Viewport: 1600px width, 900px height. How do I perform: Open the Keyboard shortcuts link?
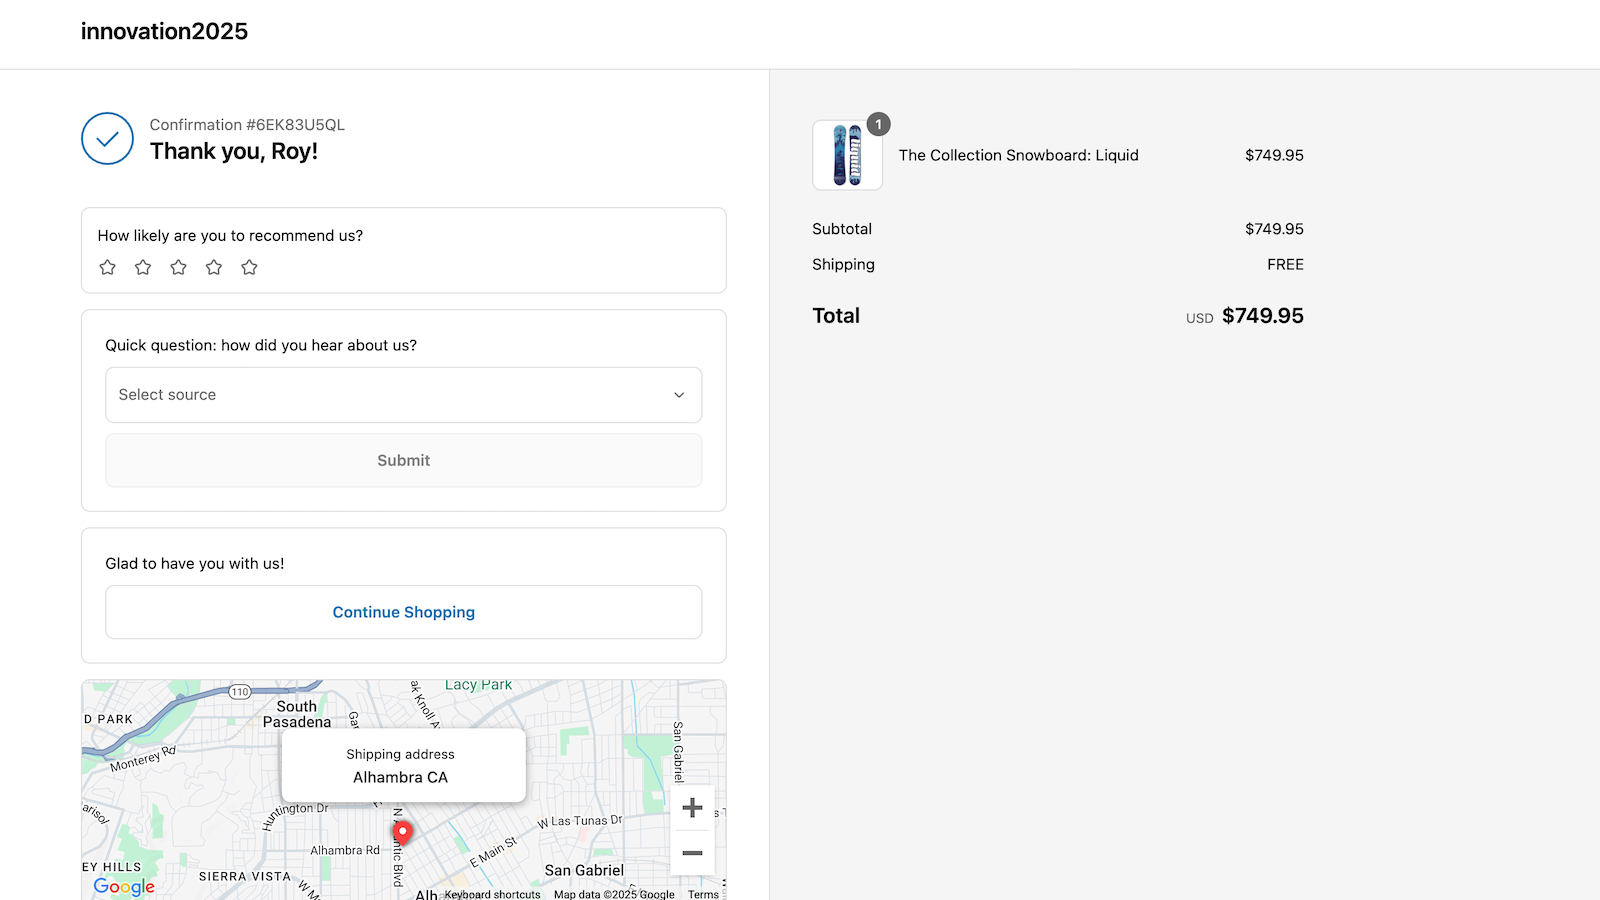point(493,894)
